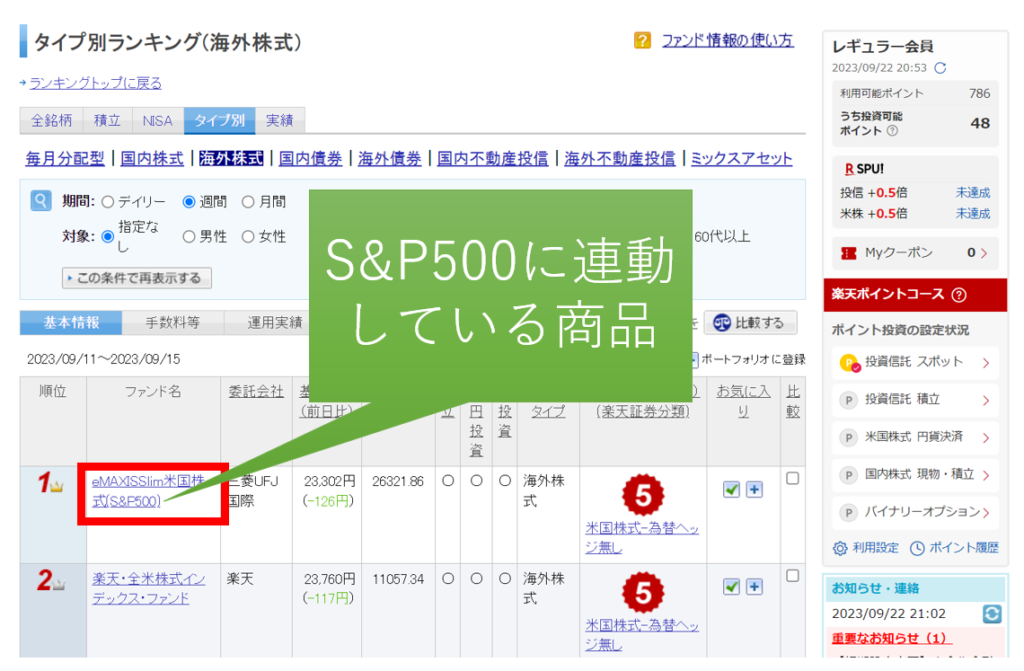Image resolution: width=1024 pixels, height=671 pixels.
Task: Click the help icon beside 楽天ポイントコース
Action: pyautogui.click(x=959, y=295)
